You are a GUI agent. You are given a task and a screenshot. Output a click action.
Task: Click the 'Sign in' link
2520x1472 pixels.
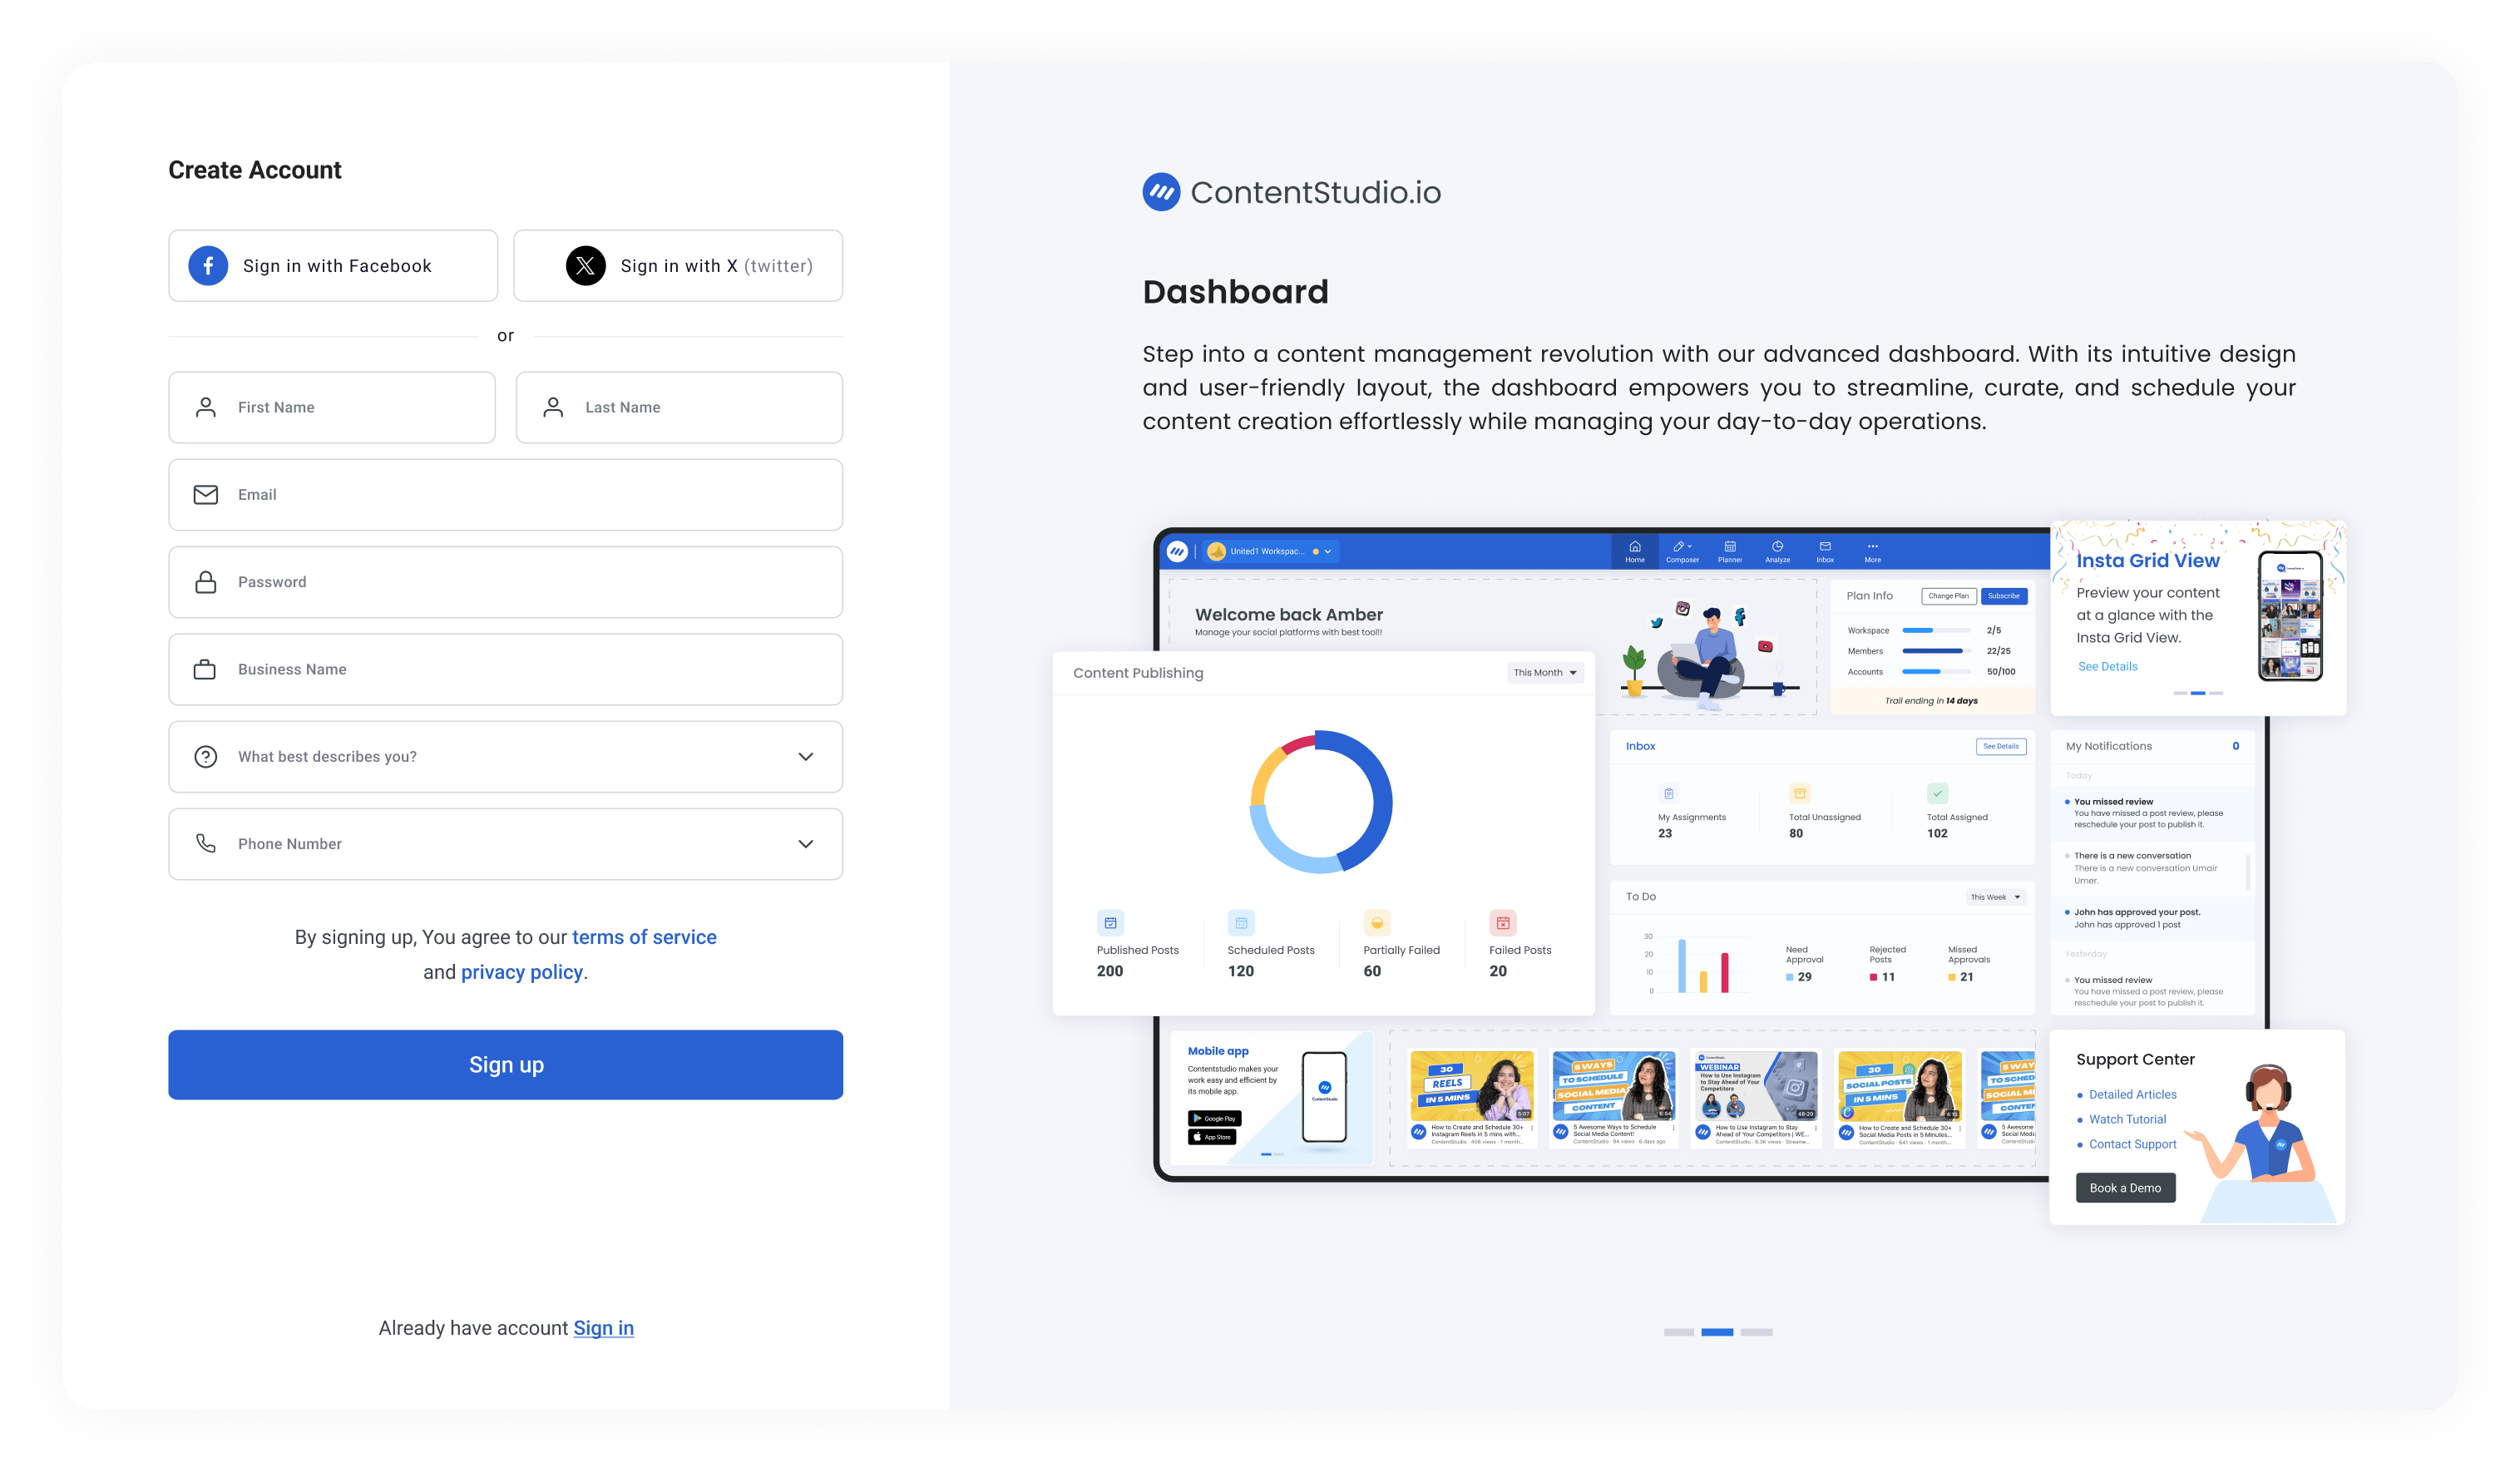coord(603,1326)
